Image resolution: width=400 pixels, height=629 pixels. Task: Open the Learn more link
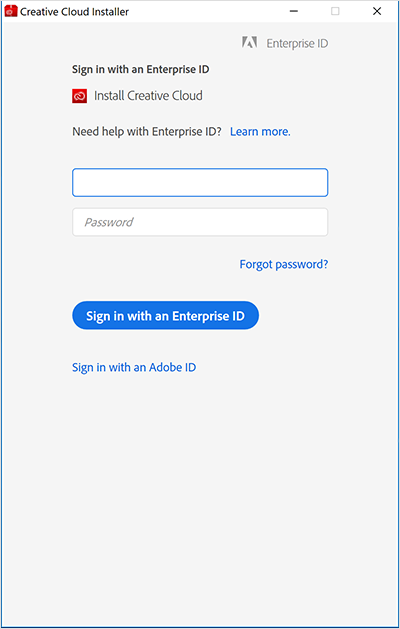point(260,132)
